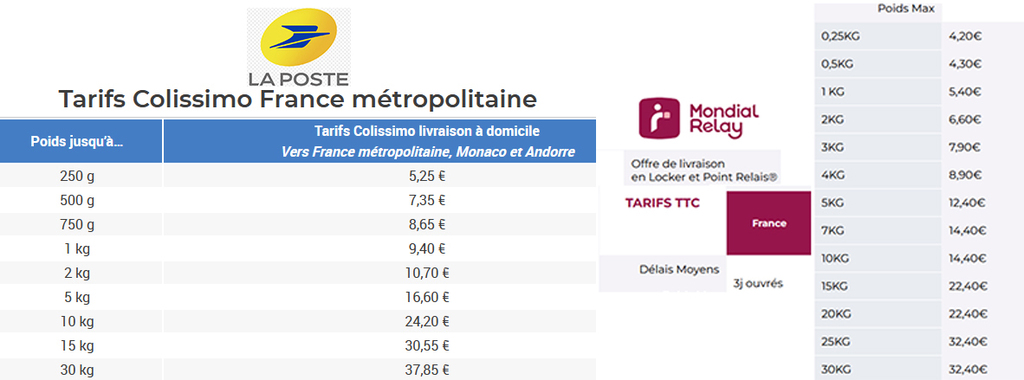Click the La Poste logo
Viewport: 1024px width, 380px height.
(298, 47)
